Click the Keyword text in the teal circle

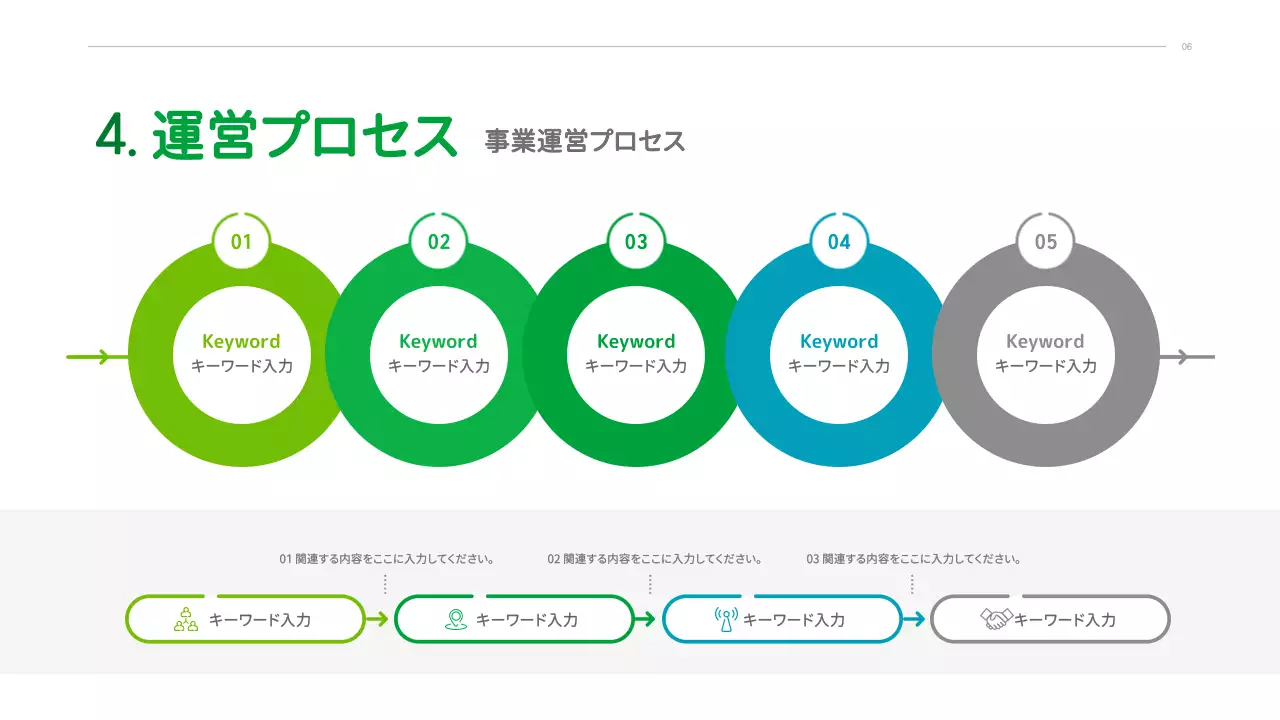[839, 342]
